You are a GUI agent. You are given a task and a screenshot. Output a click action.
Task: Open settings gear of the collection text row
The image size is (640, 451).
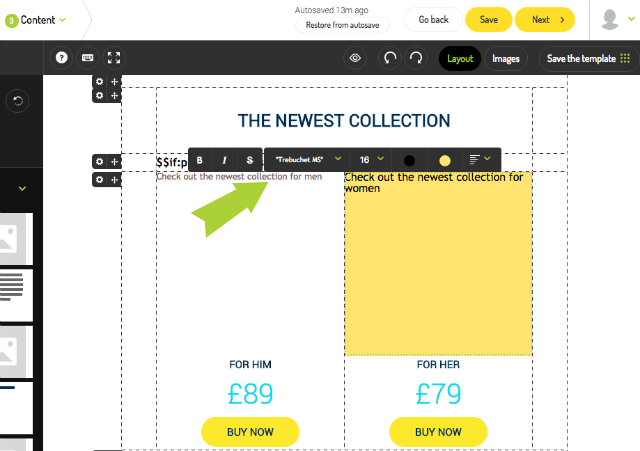click(x=99, y=180)
